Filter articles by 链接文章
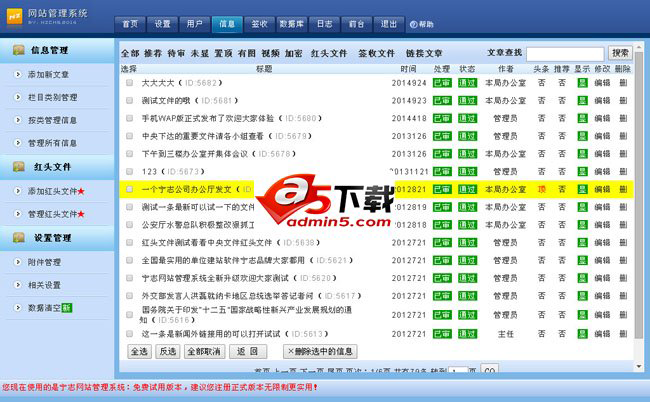650x402 pixels. point(424,53)
